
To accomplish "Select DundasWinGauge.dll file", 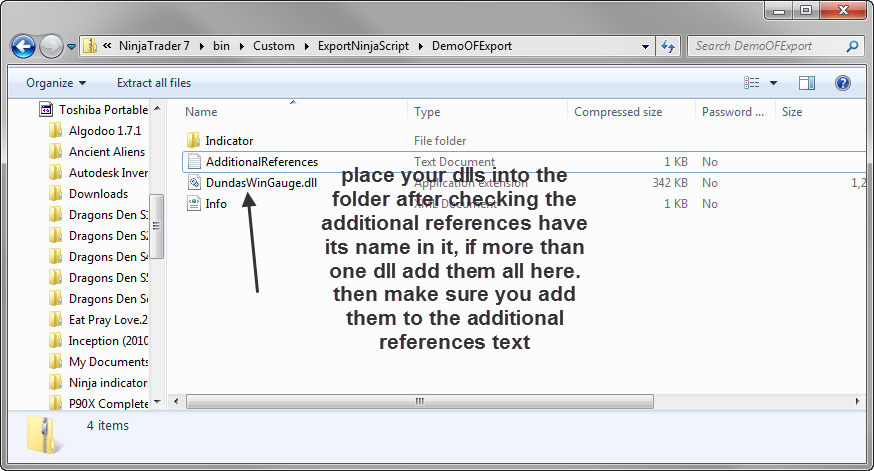I will [261, 183].
